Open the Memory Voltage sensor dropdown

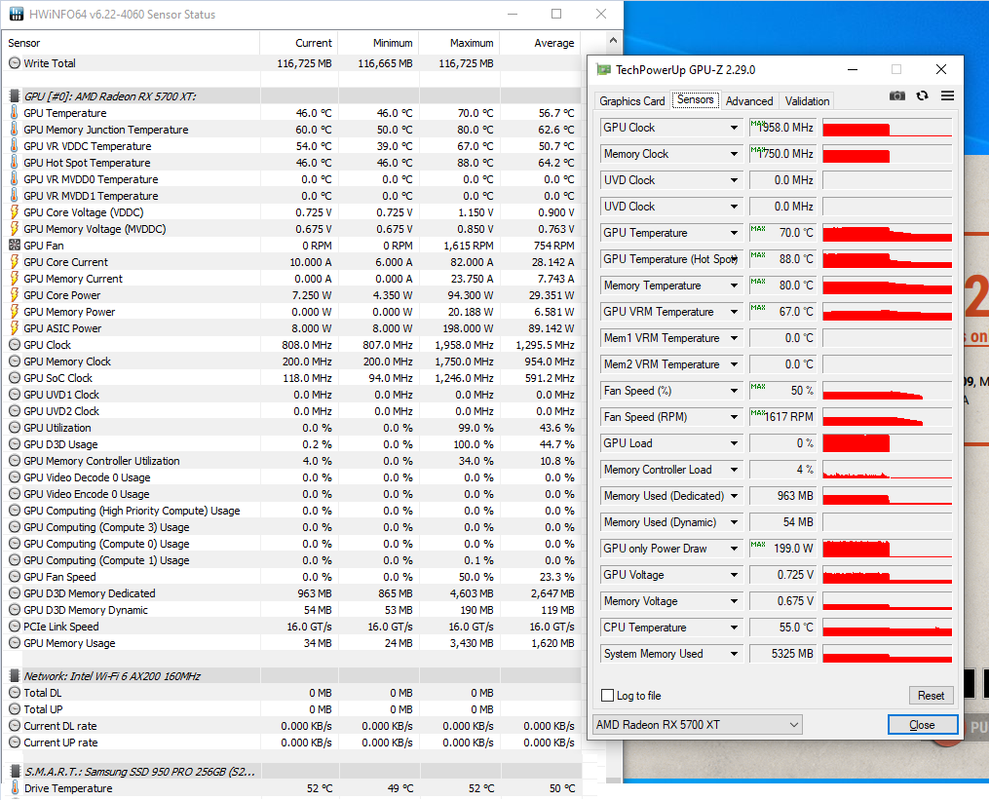(x=734, y=601)
